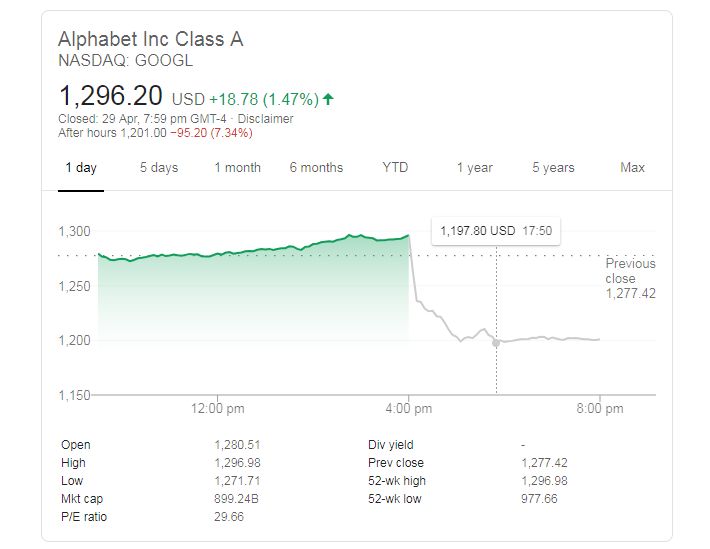The image size is (710, 549).
Task: Click the 1,296.20 current price
Action: [x=112, y=96]
